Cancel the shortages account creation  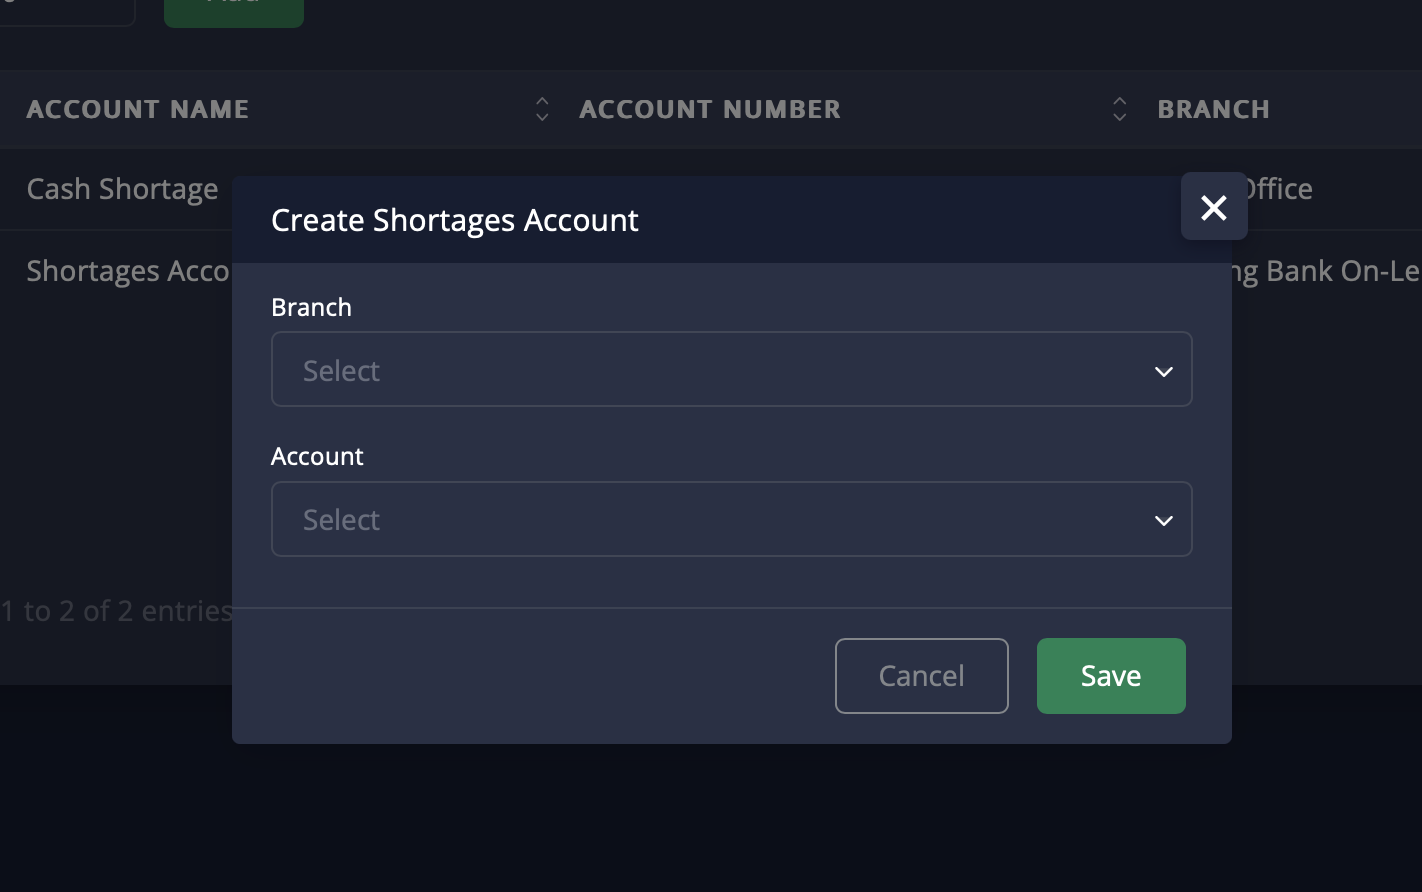coord(921,676)
